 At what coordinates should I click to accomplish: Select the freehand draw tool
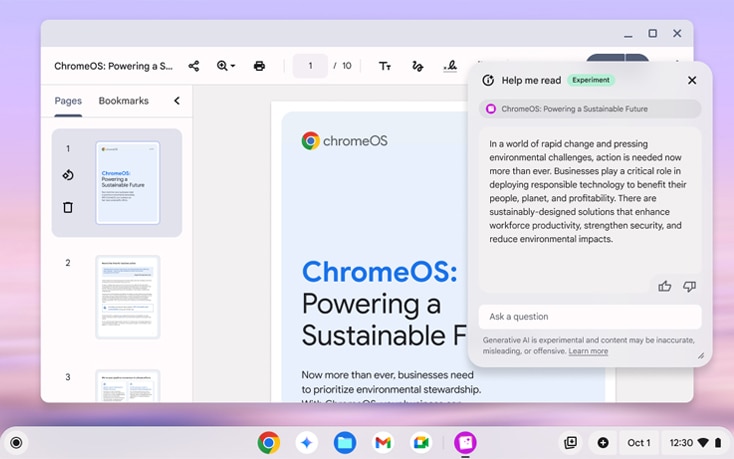pos(418,66)
